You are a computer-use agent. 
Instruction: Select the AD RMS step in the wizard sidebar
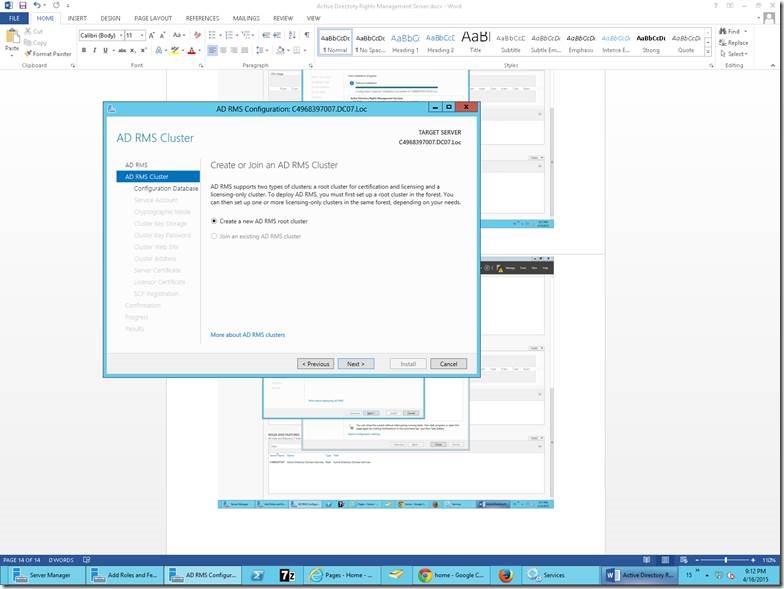pyautogui.click(x=136, y=164)
